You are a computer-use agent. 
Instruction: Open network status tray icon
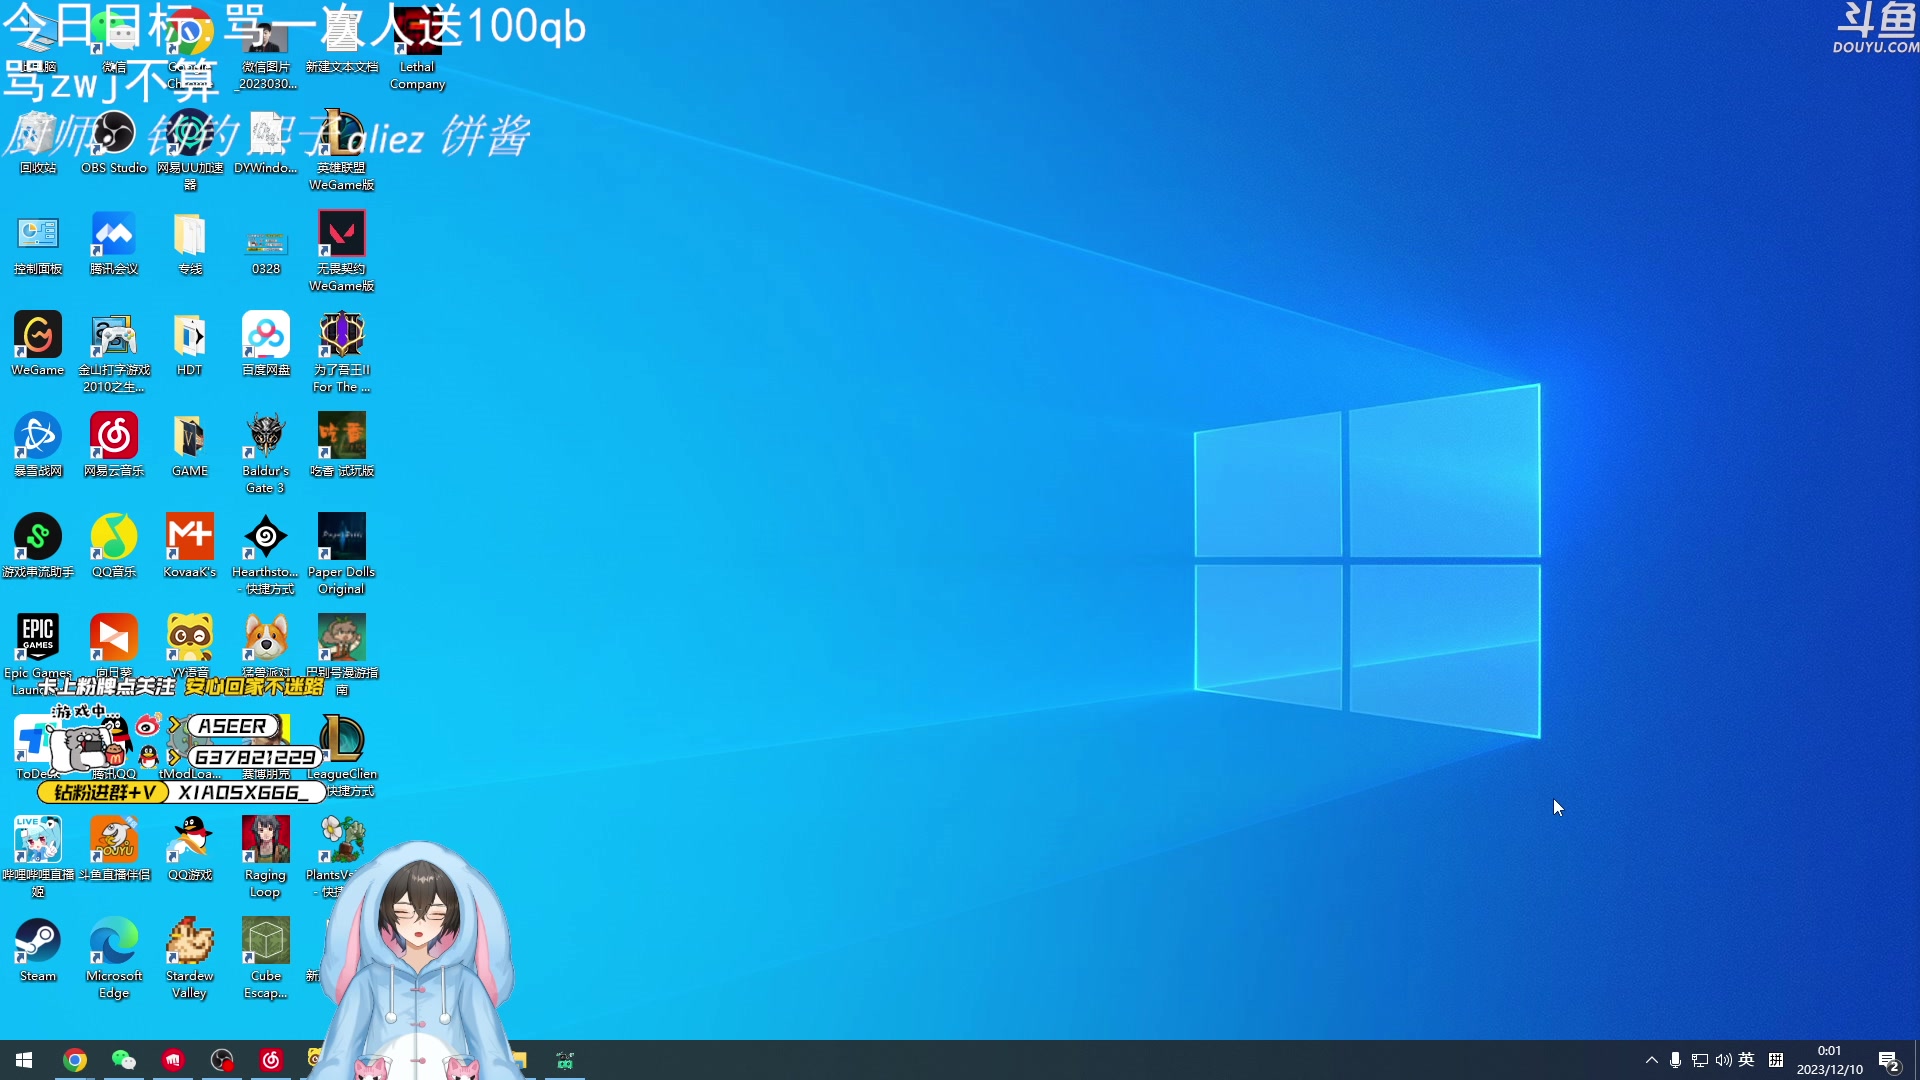1700,1060
